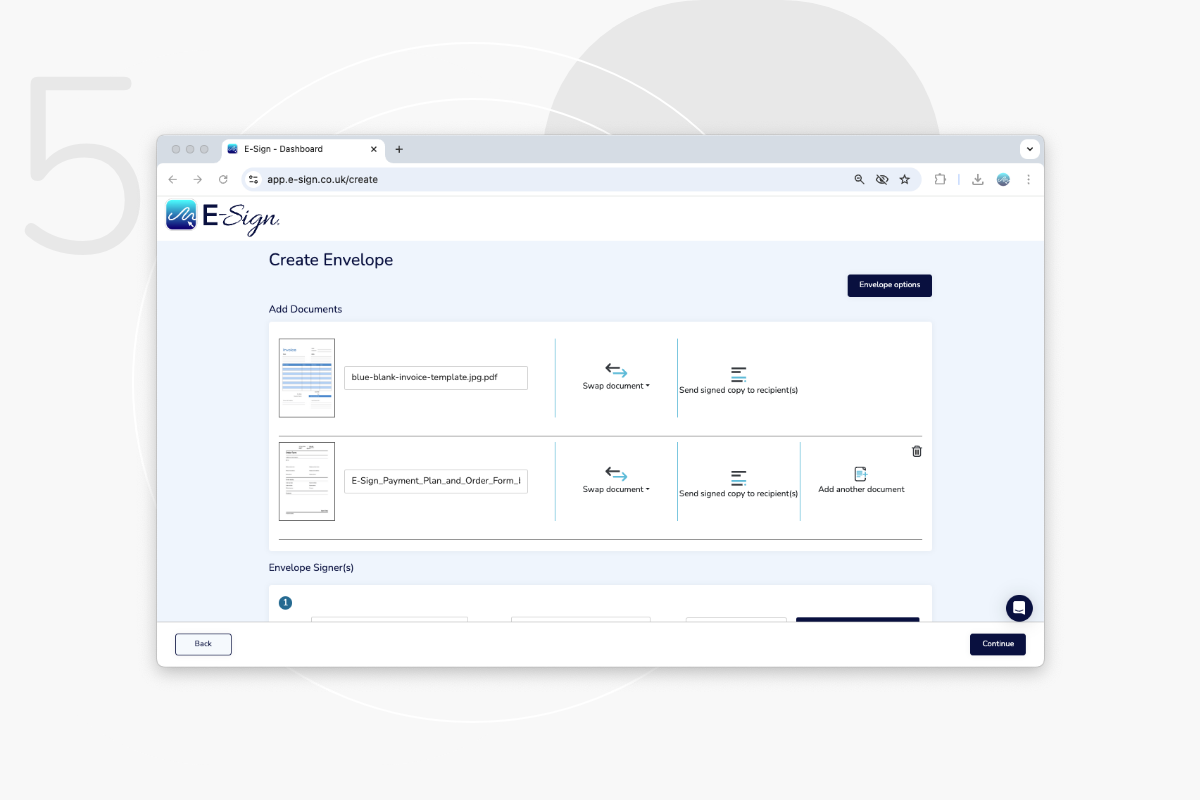Open the tab search chevron dropdown

coord(1030,149)
